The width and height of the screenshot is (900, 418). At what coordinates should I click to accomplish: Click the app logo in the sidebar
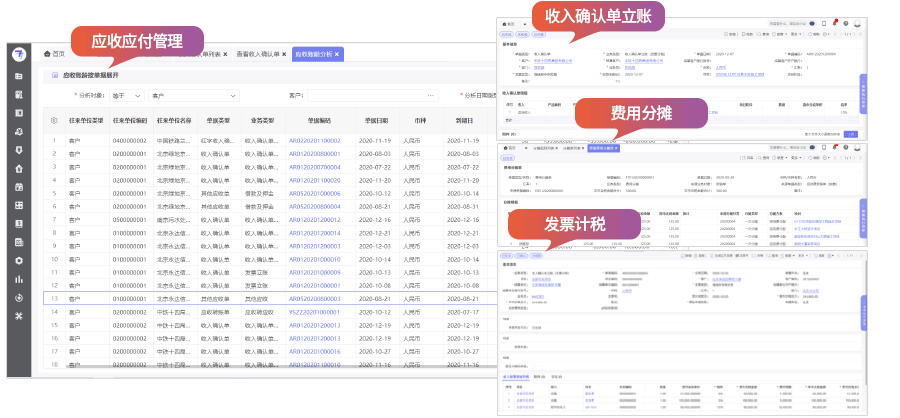[19, 54]
